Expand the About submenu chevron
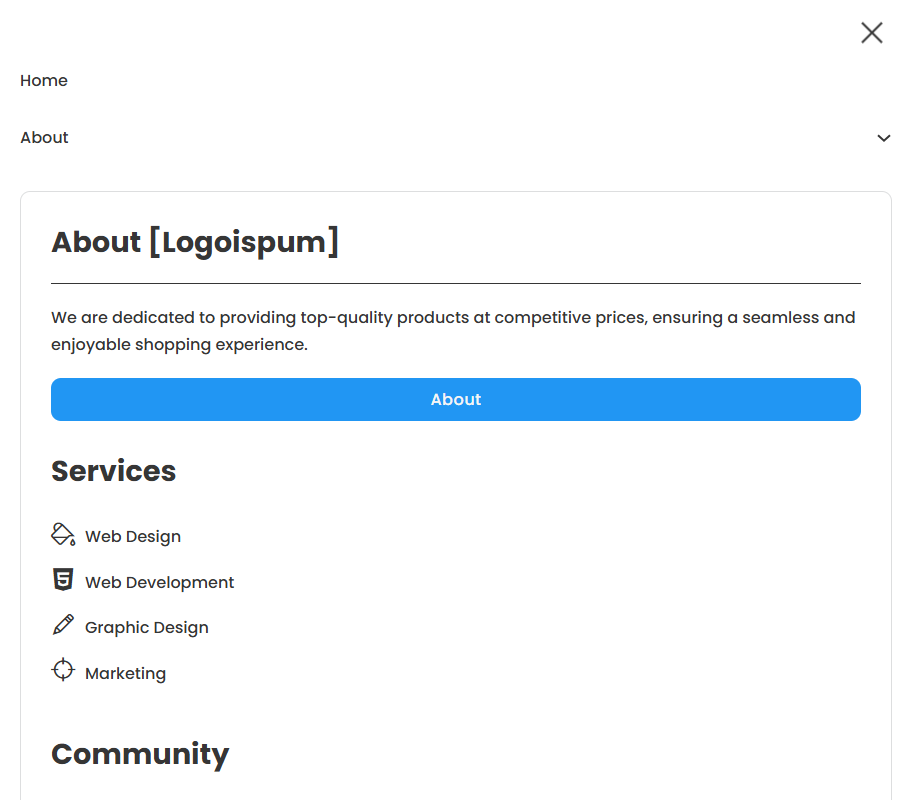 tap(883, 138)
